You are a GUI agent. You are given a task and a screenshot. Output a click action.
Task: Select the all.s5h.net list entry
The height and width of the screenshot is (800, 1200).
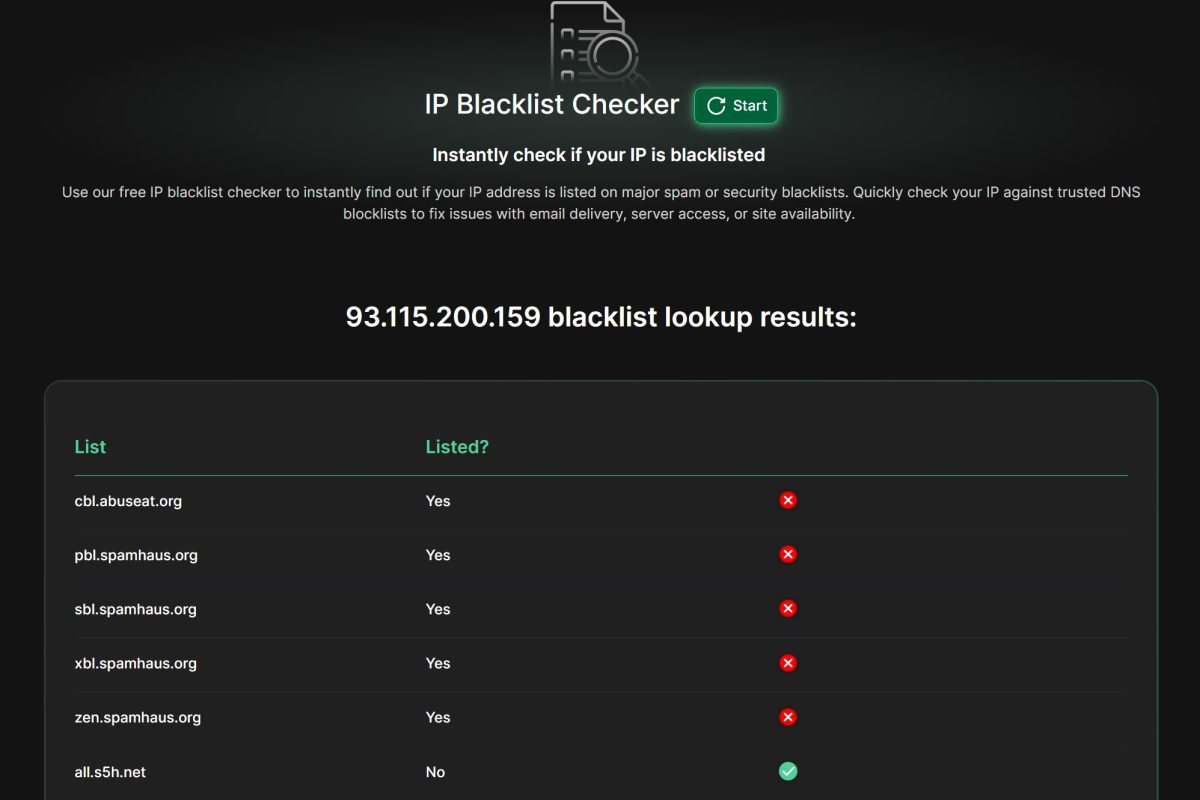pyautogui.click(x=110, y=772)
